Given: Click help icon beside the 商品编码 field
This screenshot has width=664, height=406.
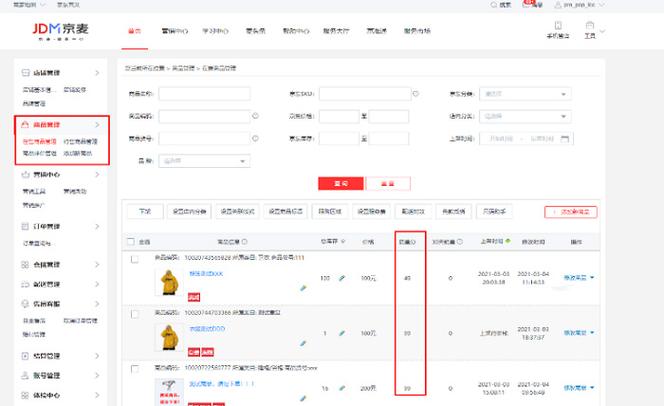Looking at the screenshot, I should click(x=255, y=116).
